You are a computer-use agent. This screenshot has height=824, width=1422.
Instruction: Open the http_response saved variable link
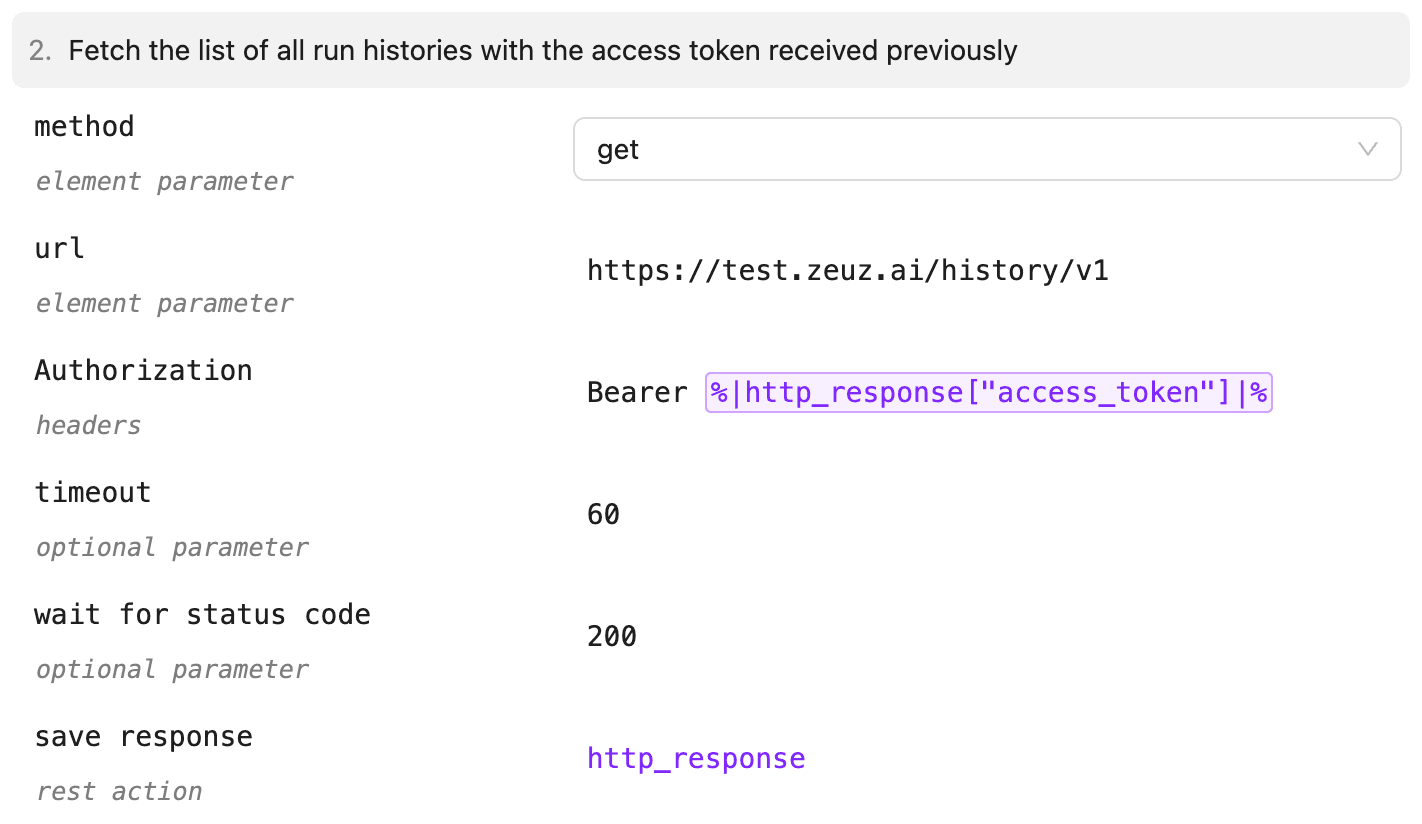coord(696,758)
